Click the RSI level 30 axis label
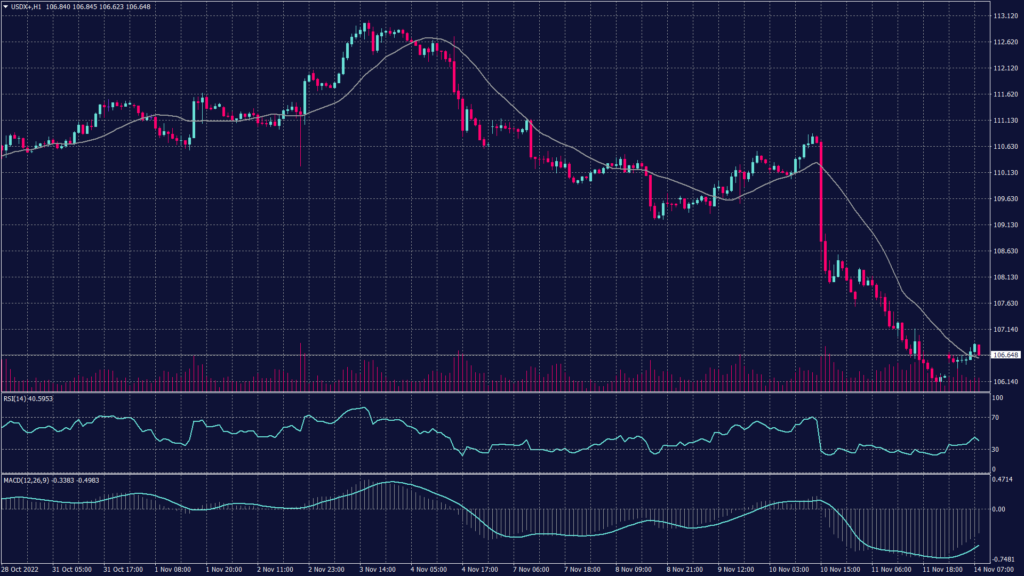 (x=996, y=449)
